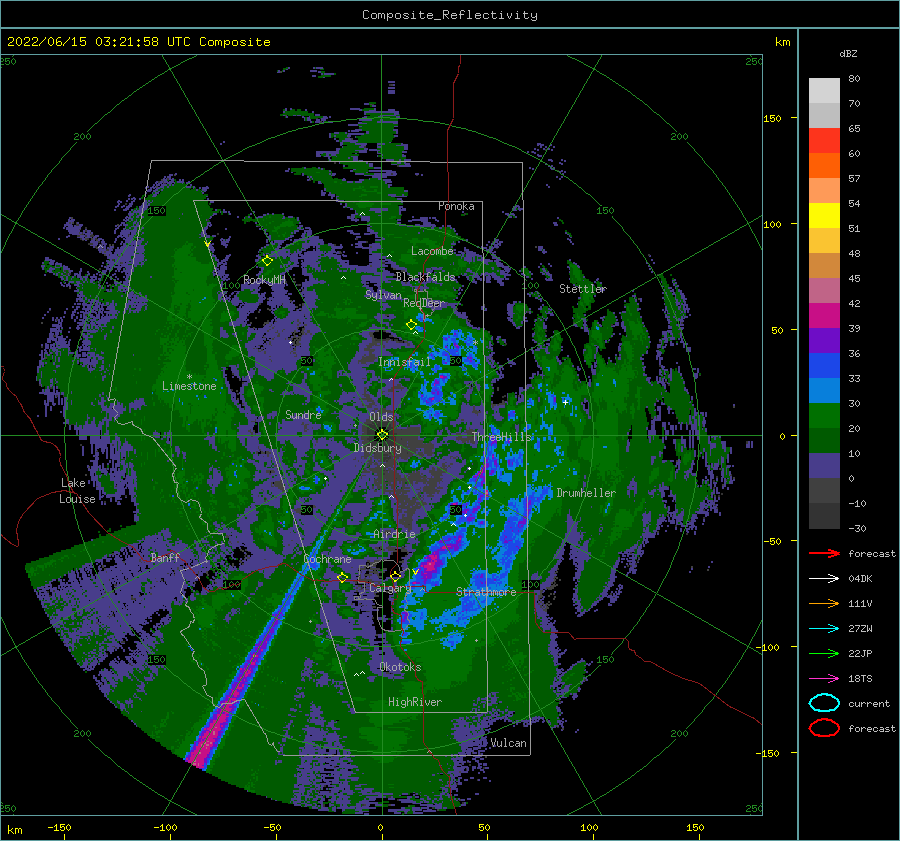
Task: Click the 04DK legend label
Action: pyautogui.click(x=860, y=579)
